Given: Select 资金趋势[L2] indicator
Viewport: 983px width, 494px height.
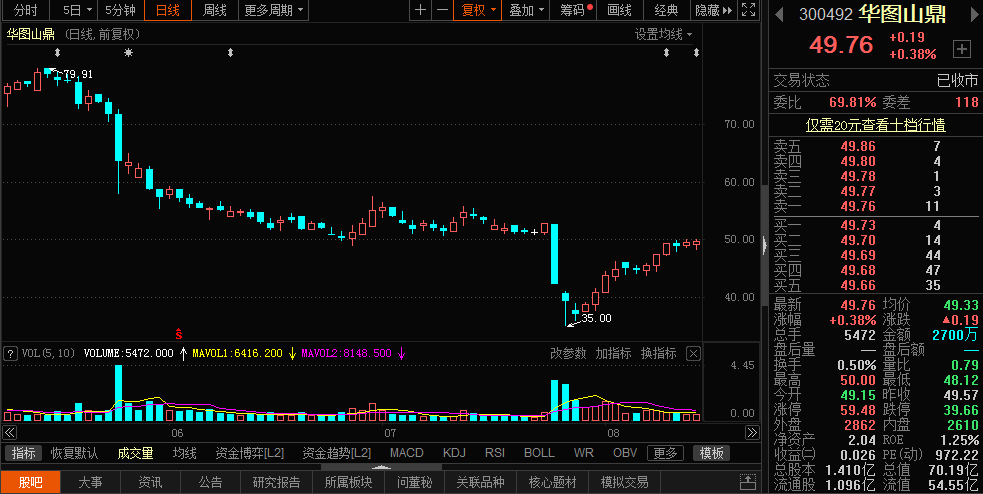Looking at the screenshot, I should (x=337, y=453).
